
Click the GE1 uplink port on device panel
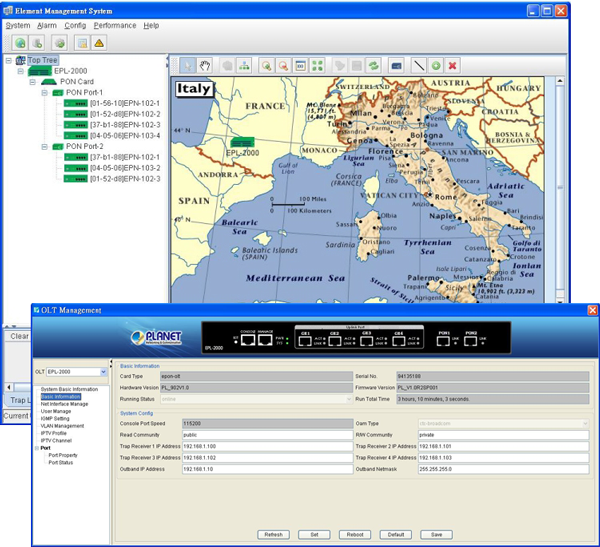click(305, 340)
